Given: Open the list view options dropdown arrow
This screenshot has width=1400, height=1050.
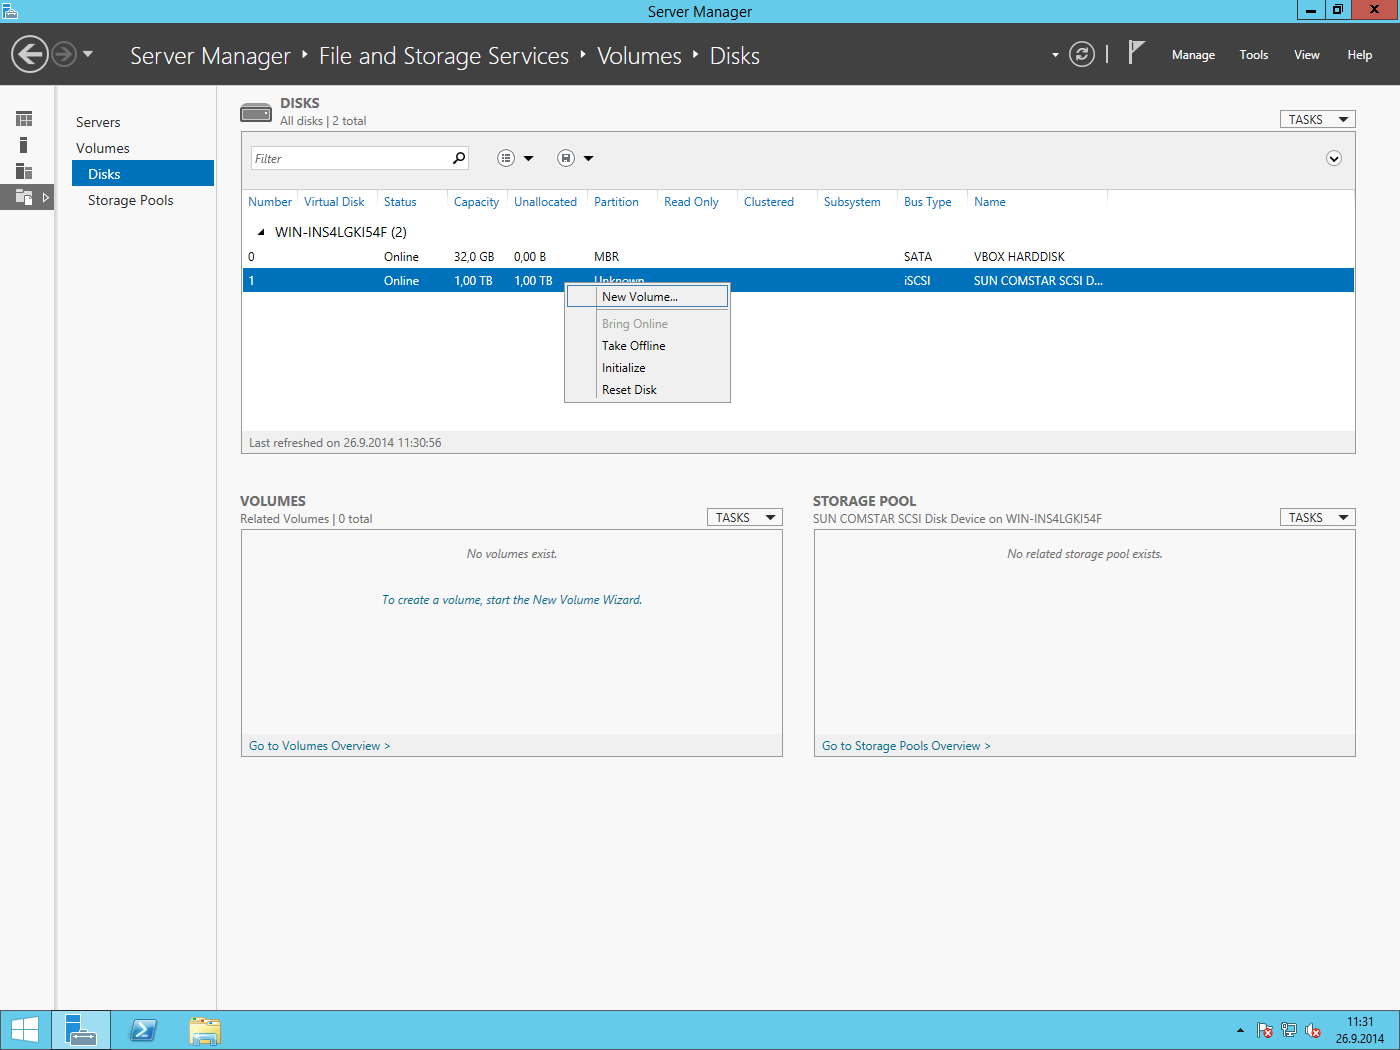Looking at the screenshot, I should pyautogui.click(x=529, y=158).
